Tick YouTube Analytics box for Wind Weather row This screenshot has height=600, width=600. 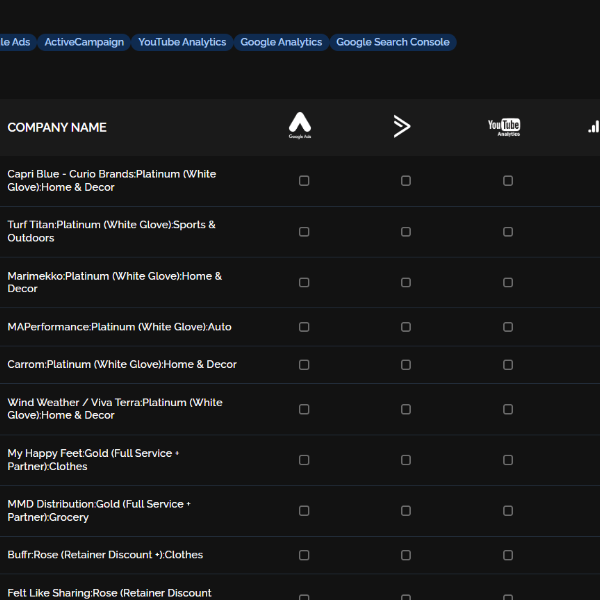(508, 409)
